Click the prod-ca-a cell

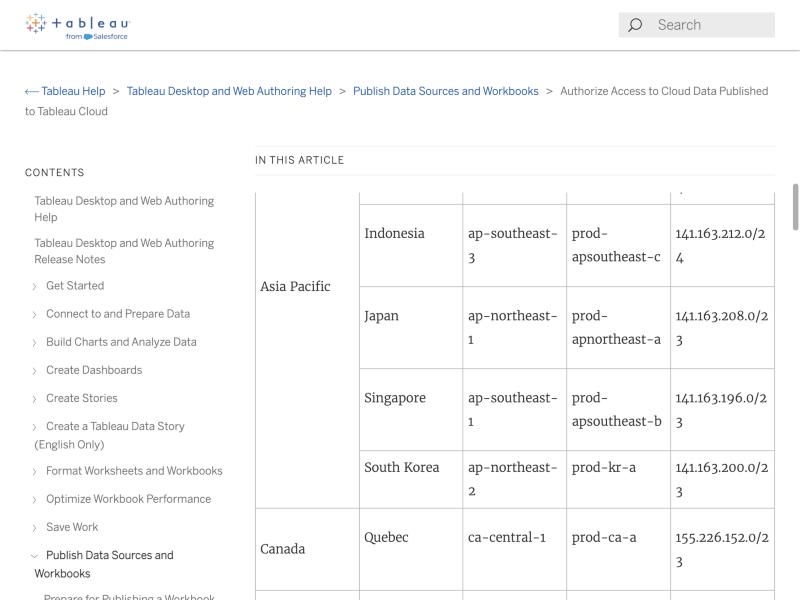click(x=618, y=549)
